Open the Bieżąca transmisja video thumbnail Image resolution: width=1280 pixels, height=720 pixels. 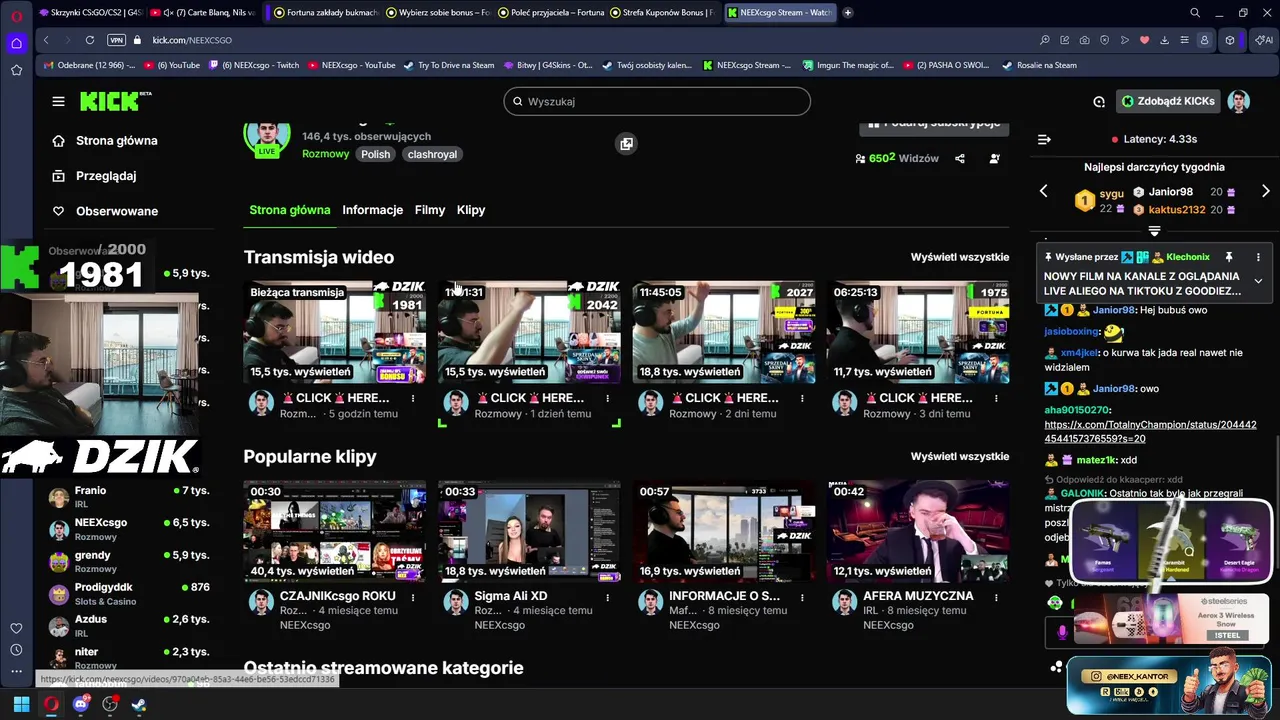pyautogui.click(x=335, y=332)
